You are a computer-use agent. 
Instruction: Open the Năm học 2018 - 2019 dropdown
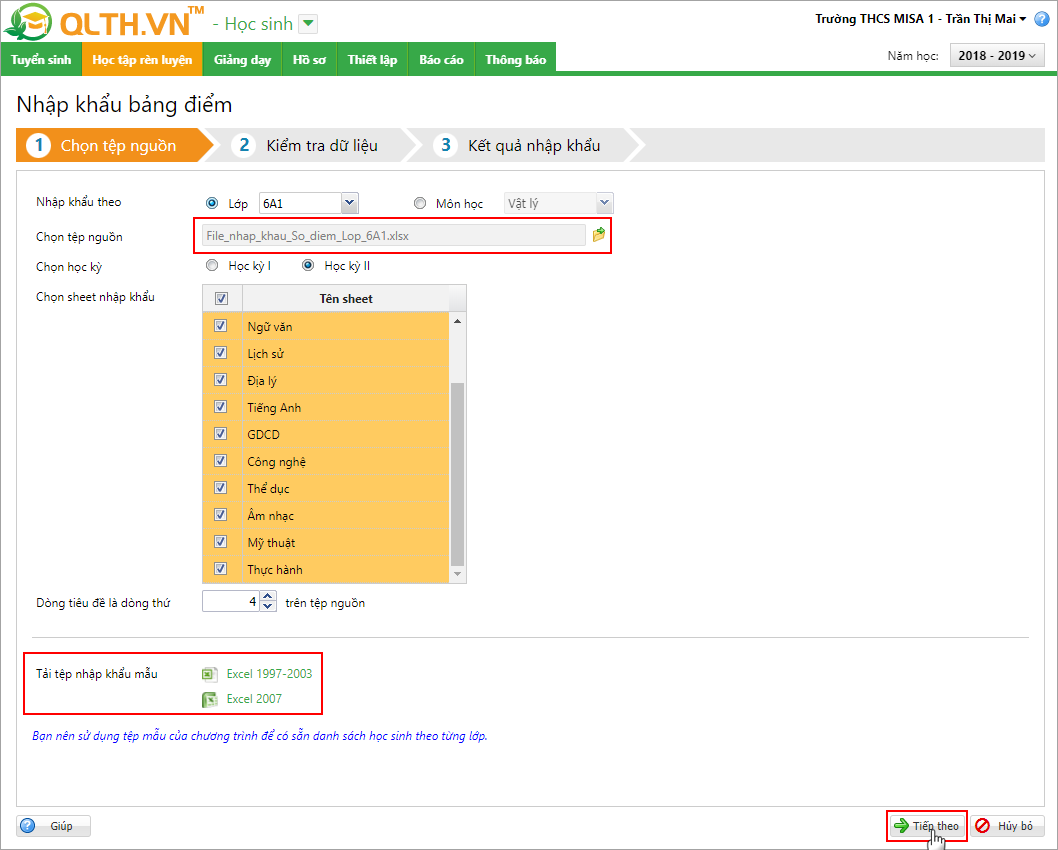point(997,55)
